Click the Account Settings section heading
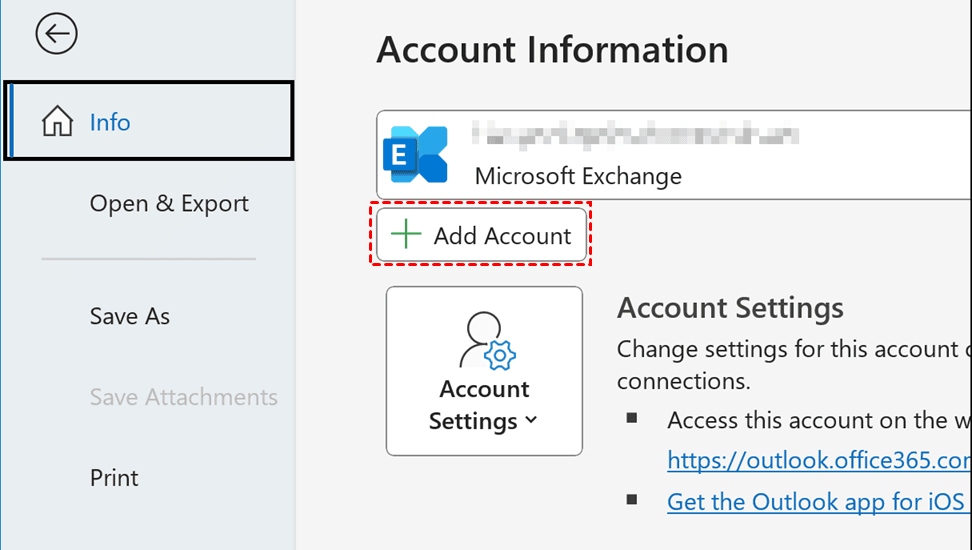This screenshot has width=972, height=550. pos(730,308)
